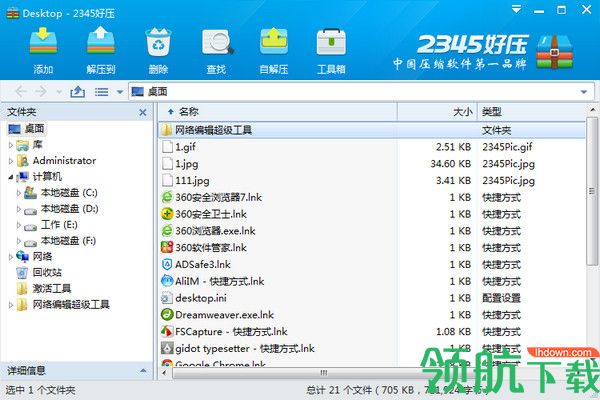Open the view mode dropdown arrow

tap(120, 92)
